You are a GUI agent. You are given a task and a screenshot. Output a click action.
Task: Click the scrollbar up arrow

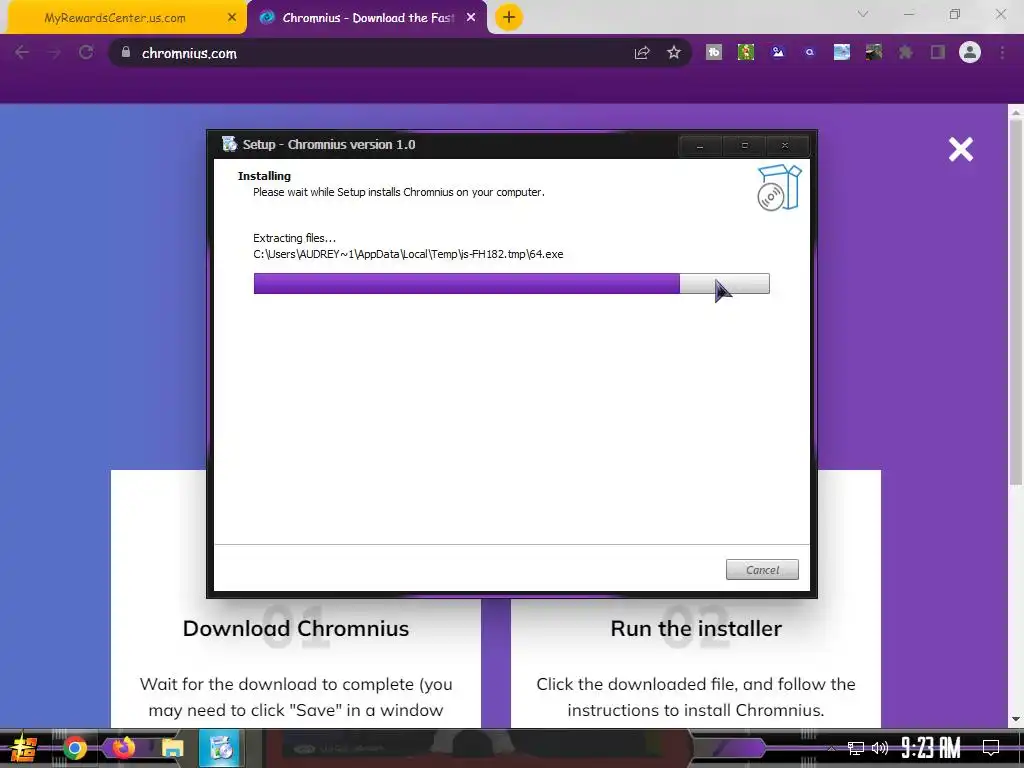click(x=1016, y=112)
